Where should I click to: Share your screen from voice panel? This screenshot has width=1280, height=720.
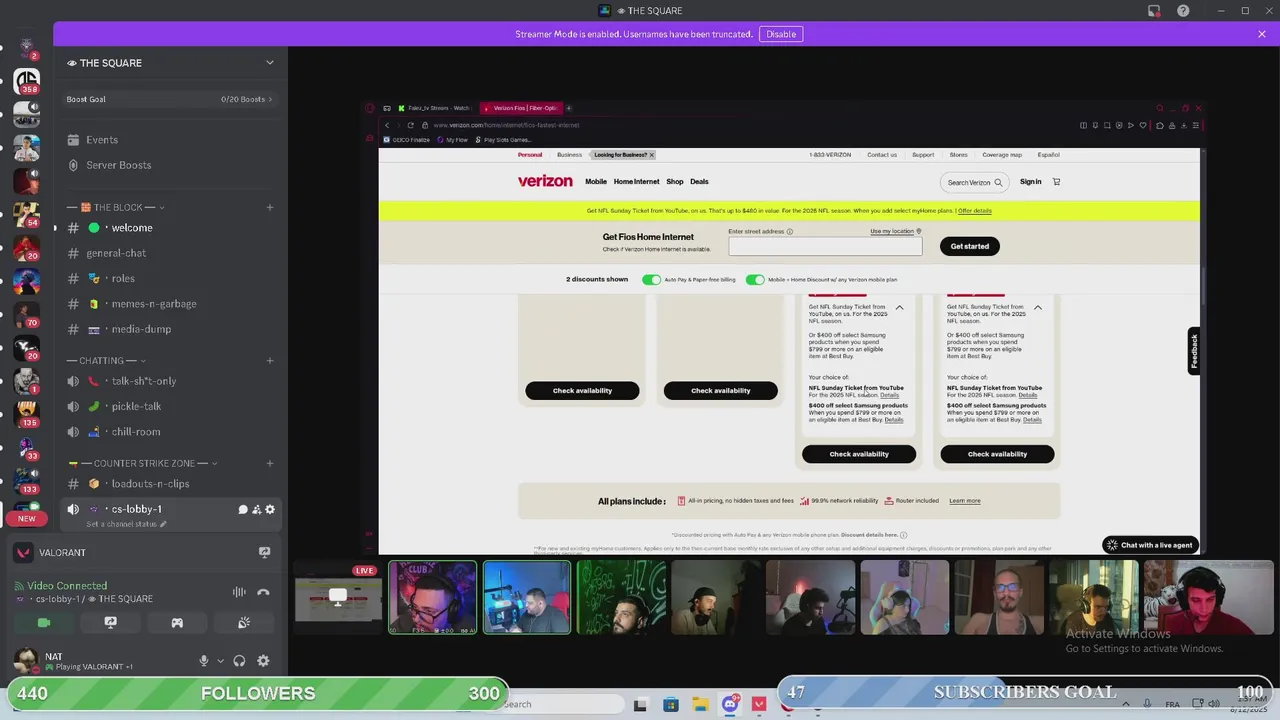(111, 622)
